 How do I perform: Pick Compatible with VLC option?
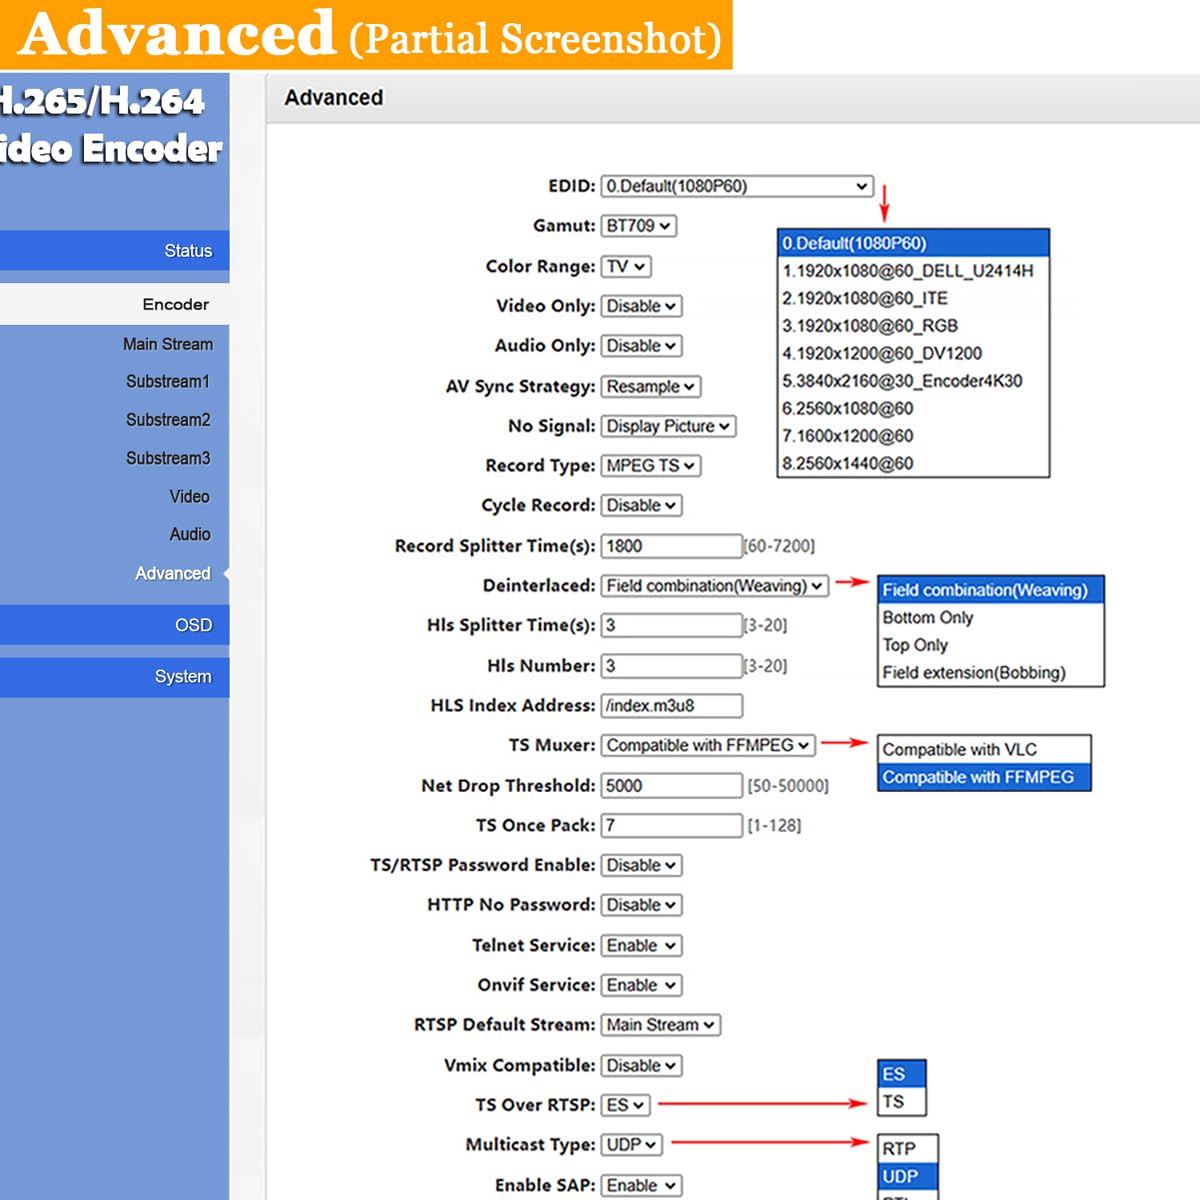pos(959,750)
